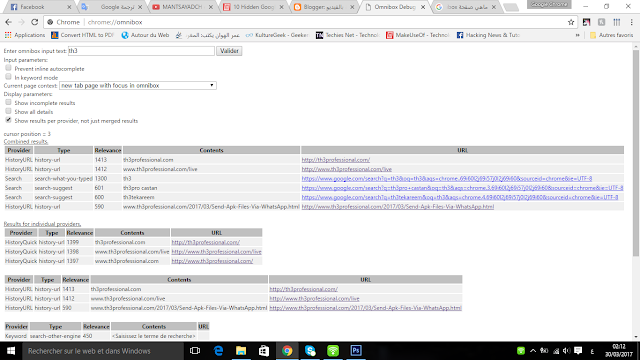The height and width of the screenshot is (360, 640).
Task: Open the MakeUseOf bookmark
Action: click(x=418, y=35)
